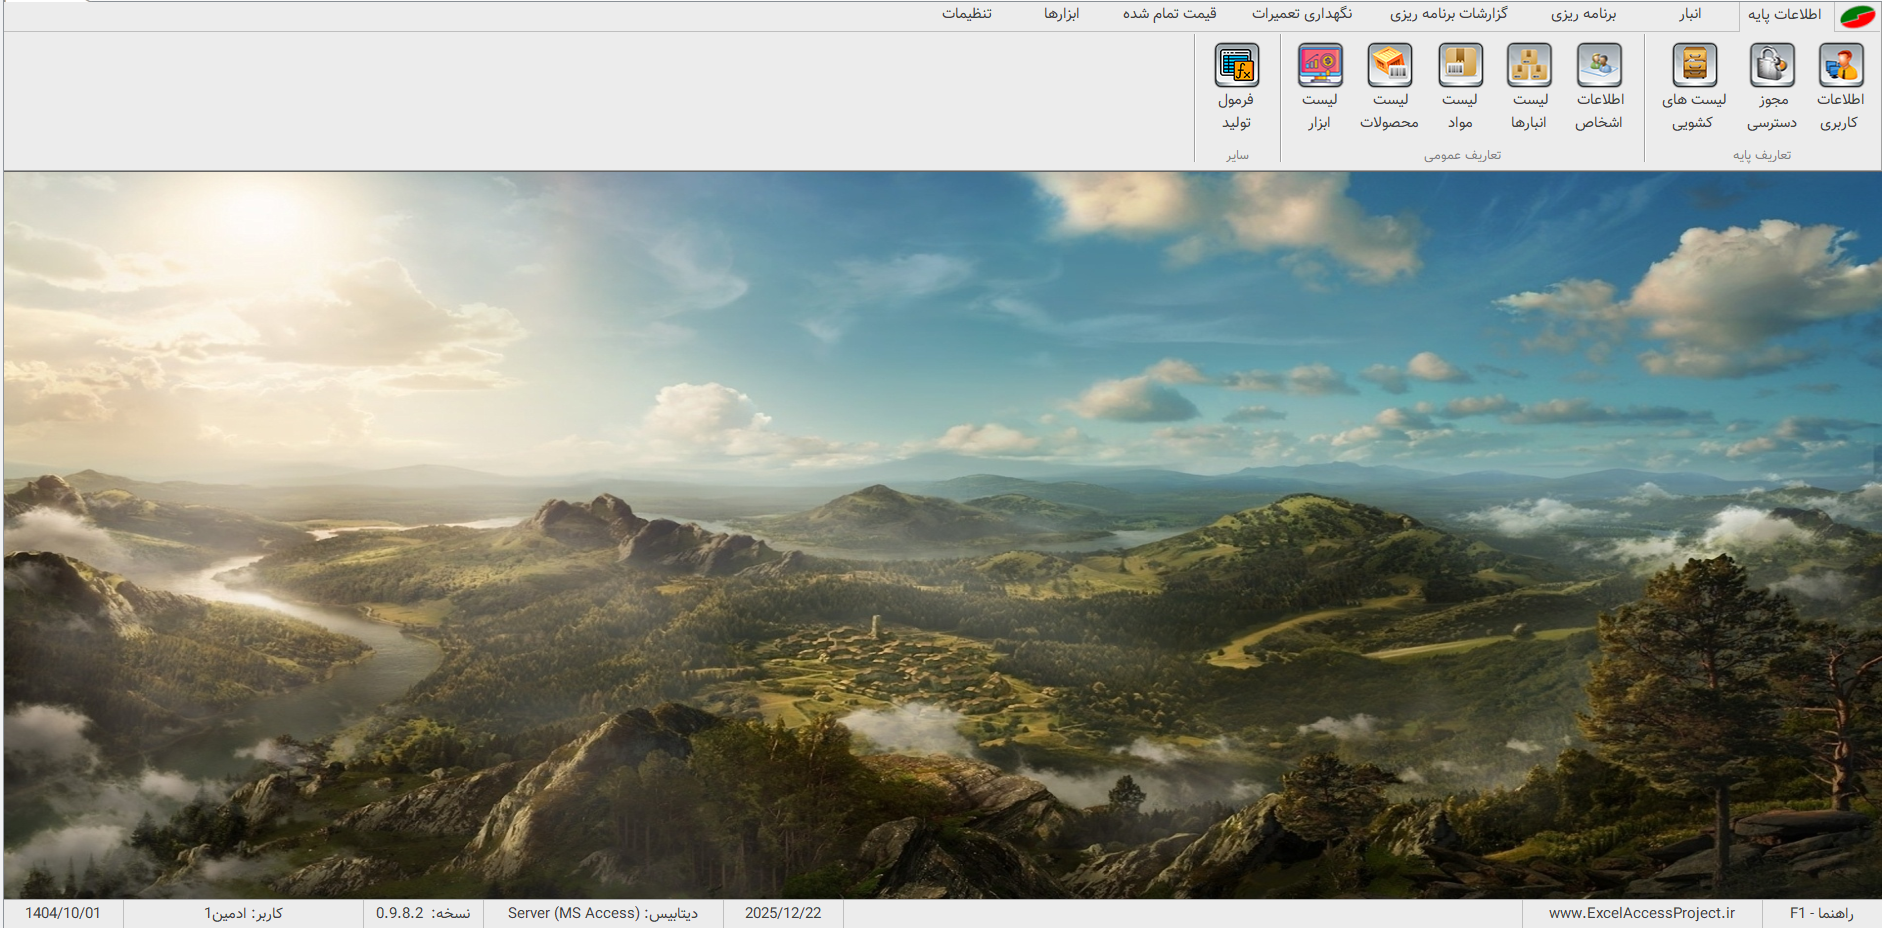Select the Planning (برنامه ریزی) tab
Screen dimensions: 1882x928
point(1583,14)
